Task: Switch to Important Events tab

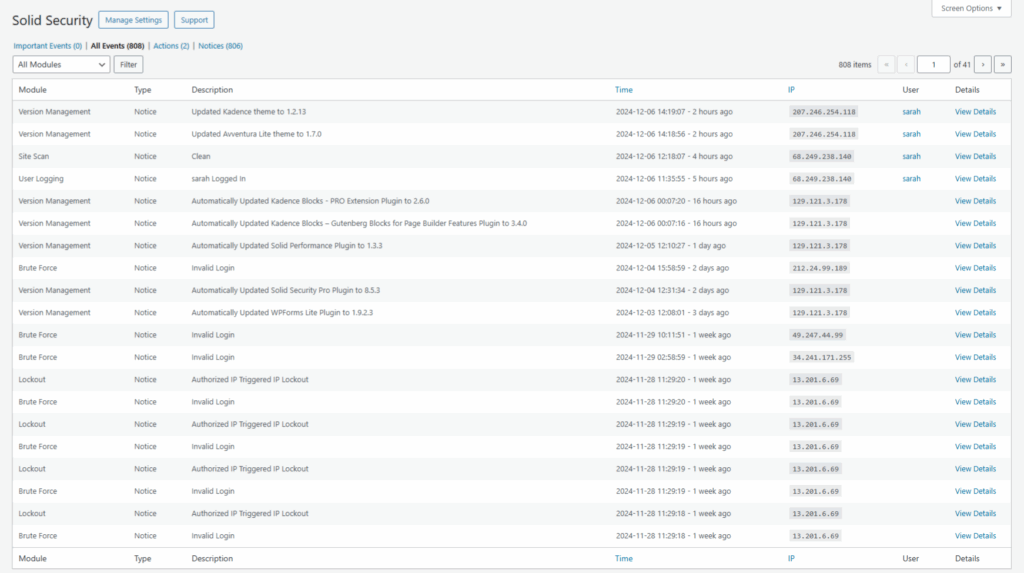Action: 47,46
